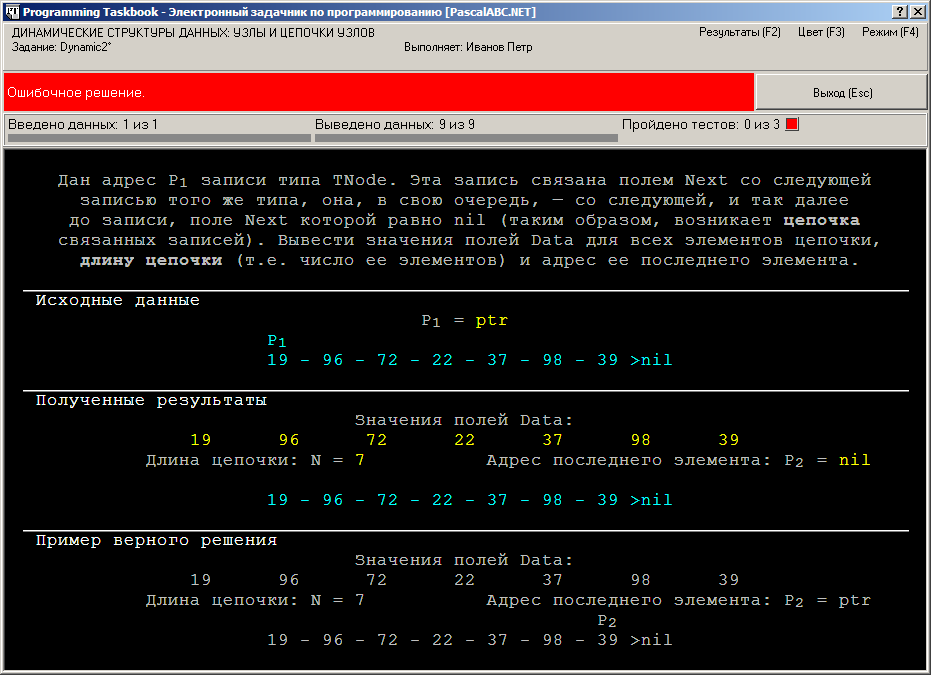Click the Programming Taskbook title bar icon
The image size is (931, 675).
(x=12, y=11)
